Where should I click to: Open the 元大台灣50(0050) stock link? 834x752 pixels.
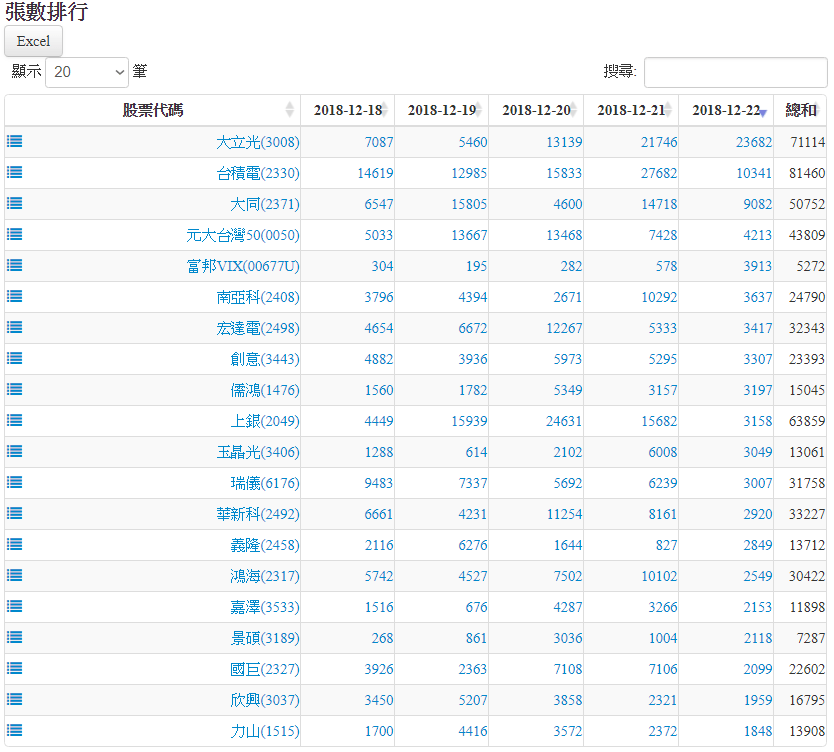tap(242, 236)
